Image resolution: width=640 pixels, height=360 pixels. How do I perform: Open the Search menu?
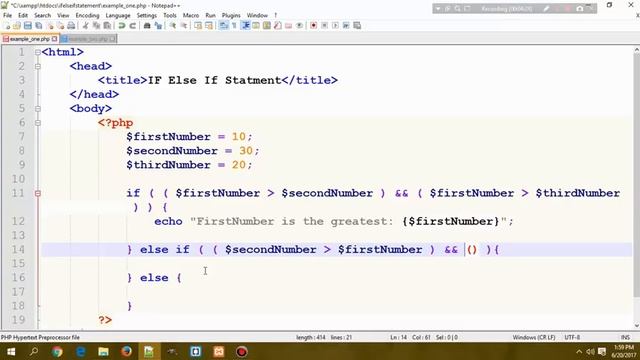click(x=42, y=15)
